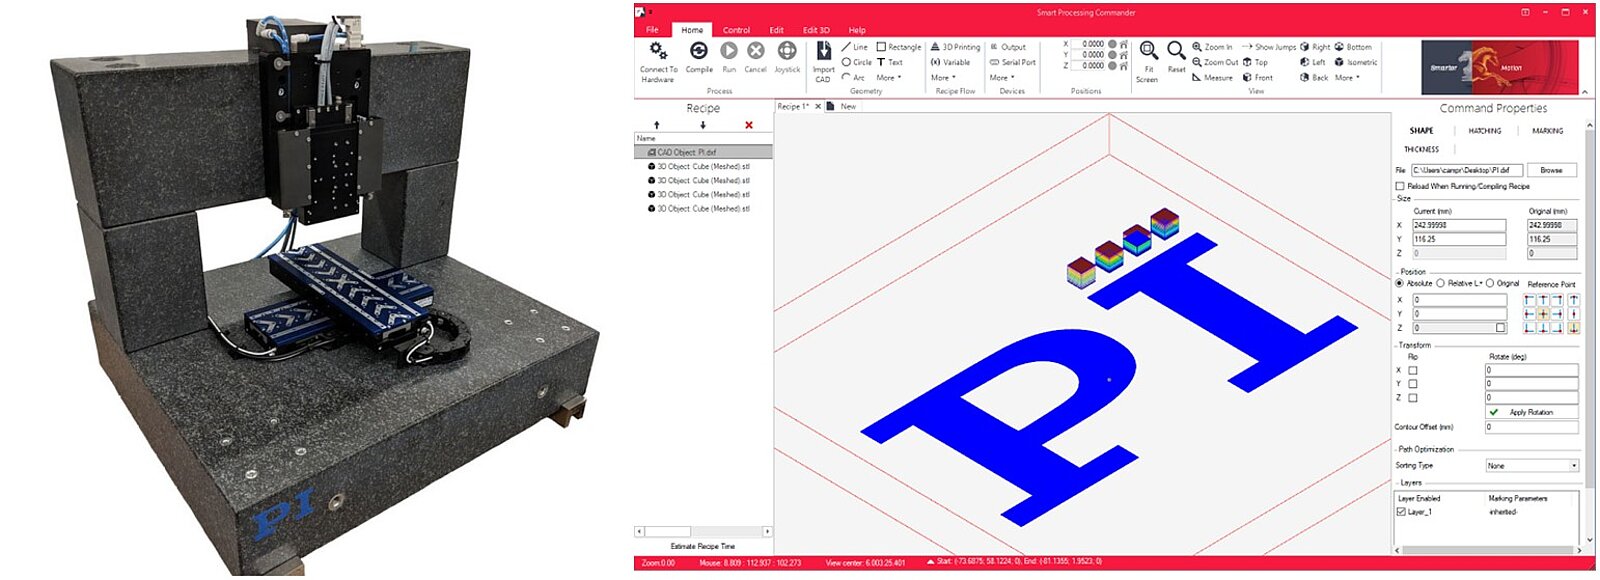Screen dimensions: 1600x580
Task: Switch to the Front view
Action: 1258,77
